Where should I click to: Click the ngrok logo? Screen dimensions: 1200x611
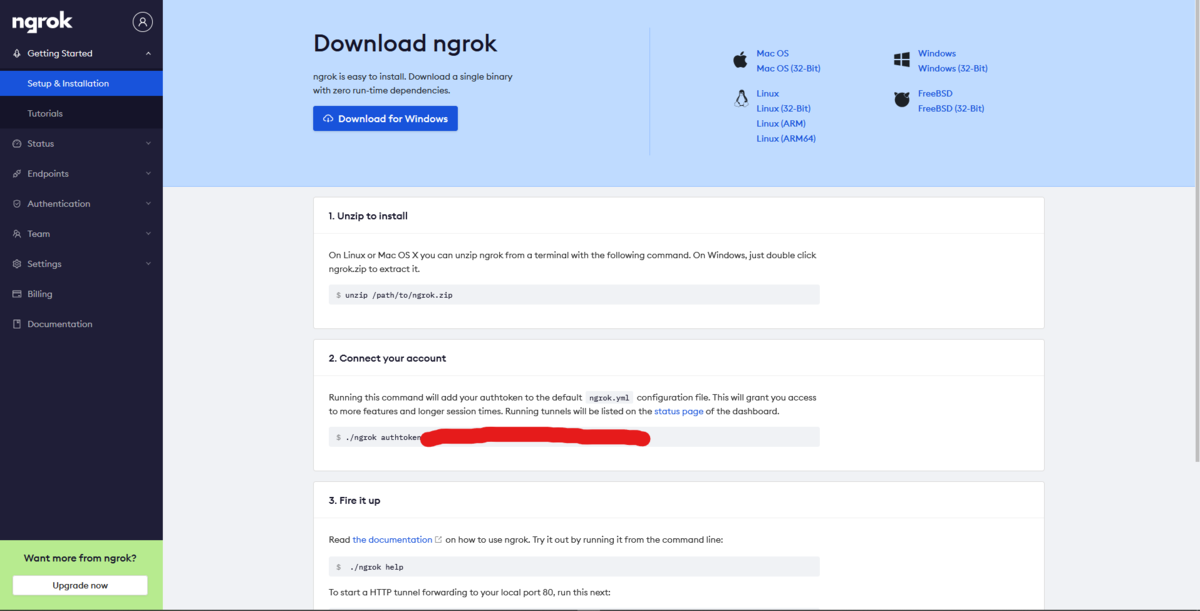tap(42, 22)
